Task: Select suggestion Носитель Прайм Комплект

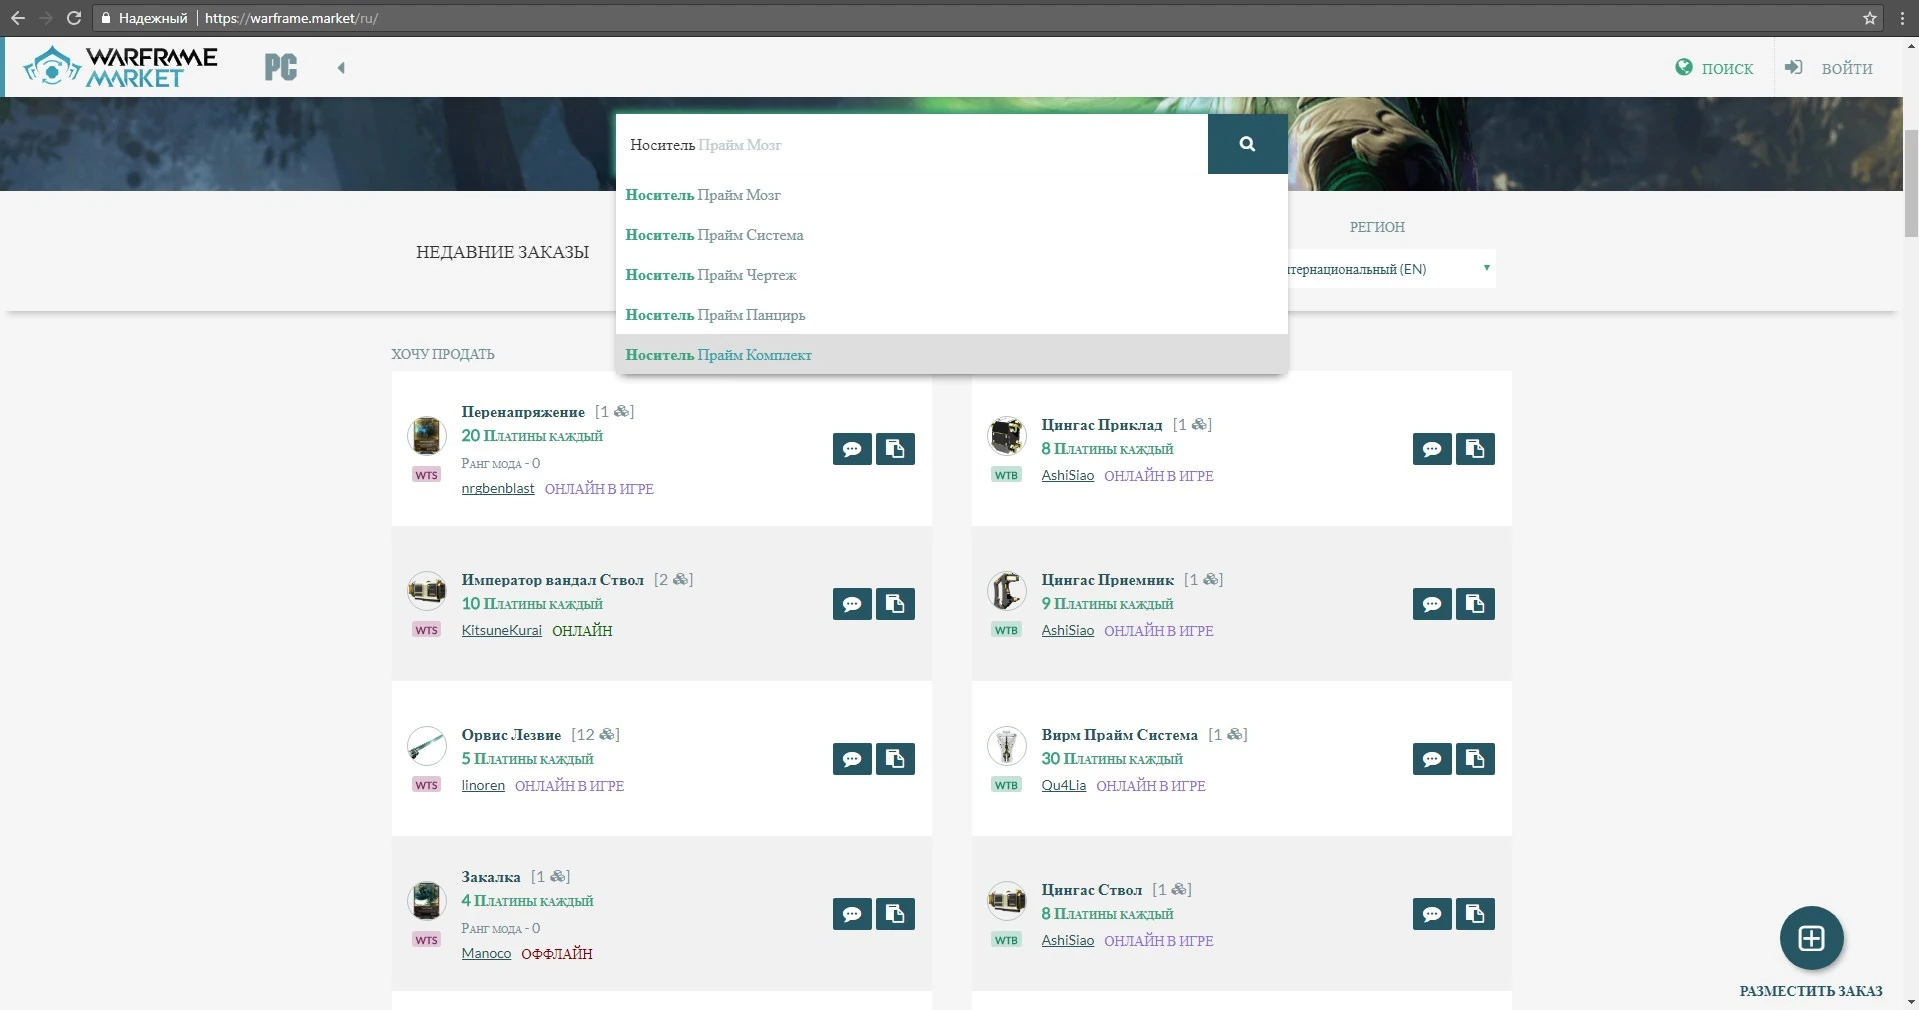Action: pos(951,355)
